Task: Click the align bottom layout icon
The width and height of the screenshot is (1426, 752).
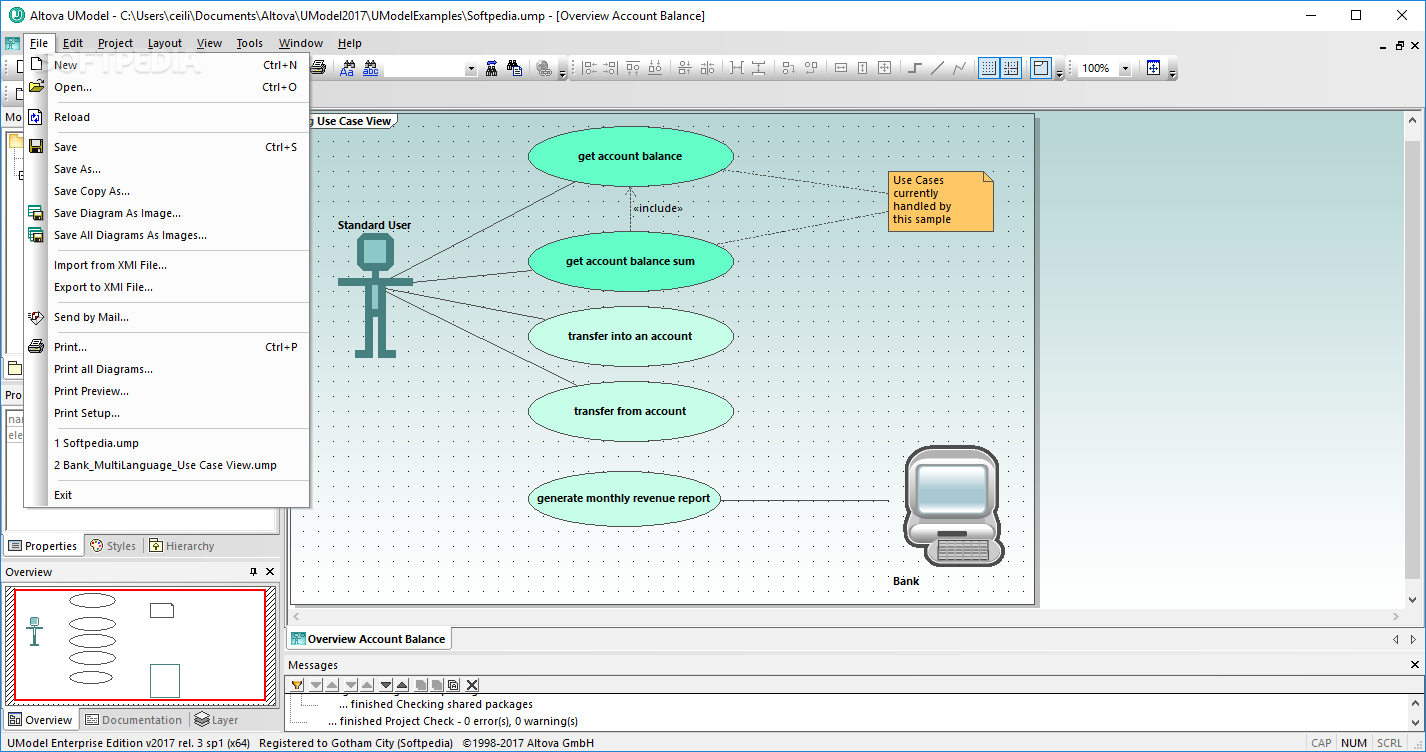Action: 655,68
